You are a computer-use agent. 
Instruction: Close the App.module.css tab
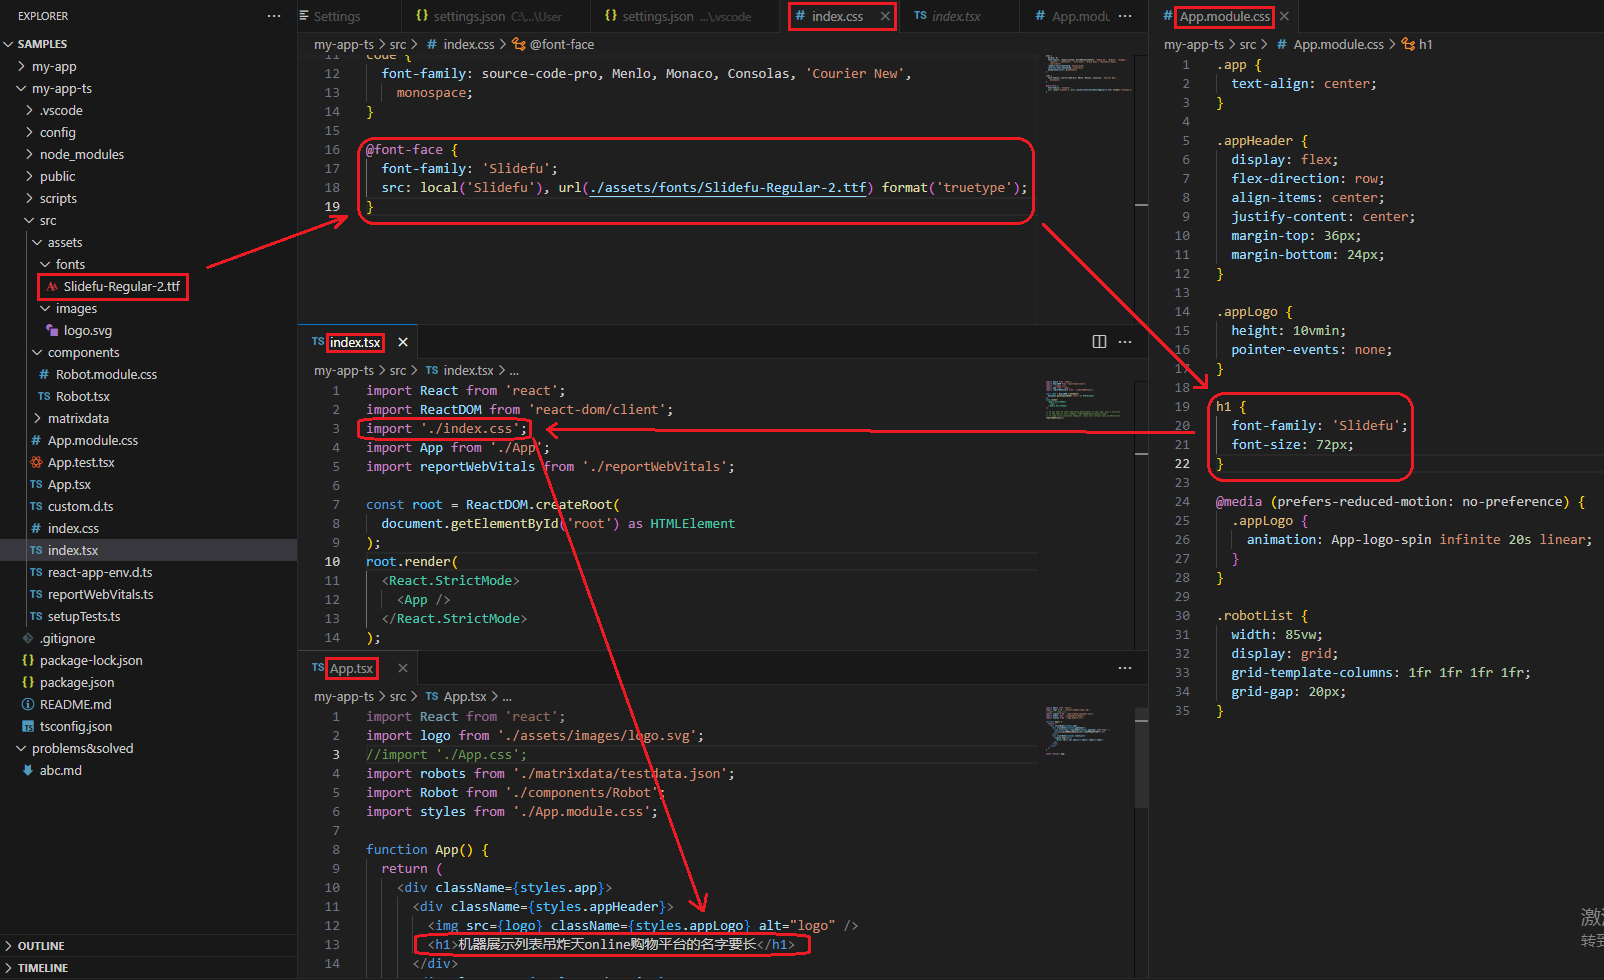click(1284, 16)
